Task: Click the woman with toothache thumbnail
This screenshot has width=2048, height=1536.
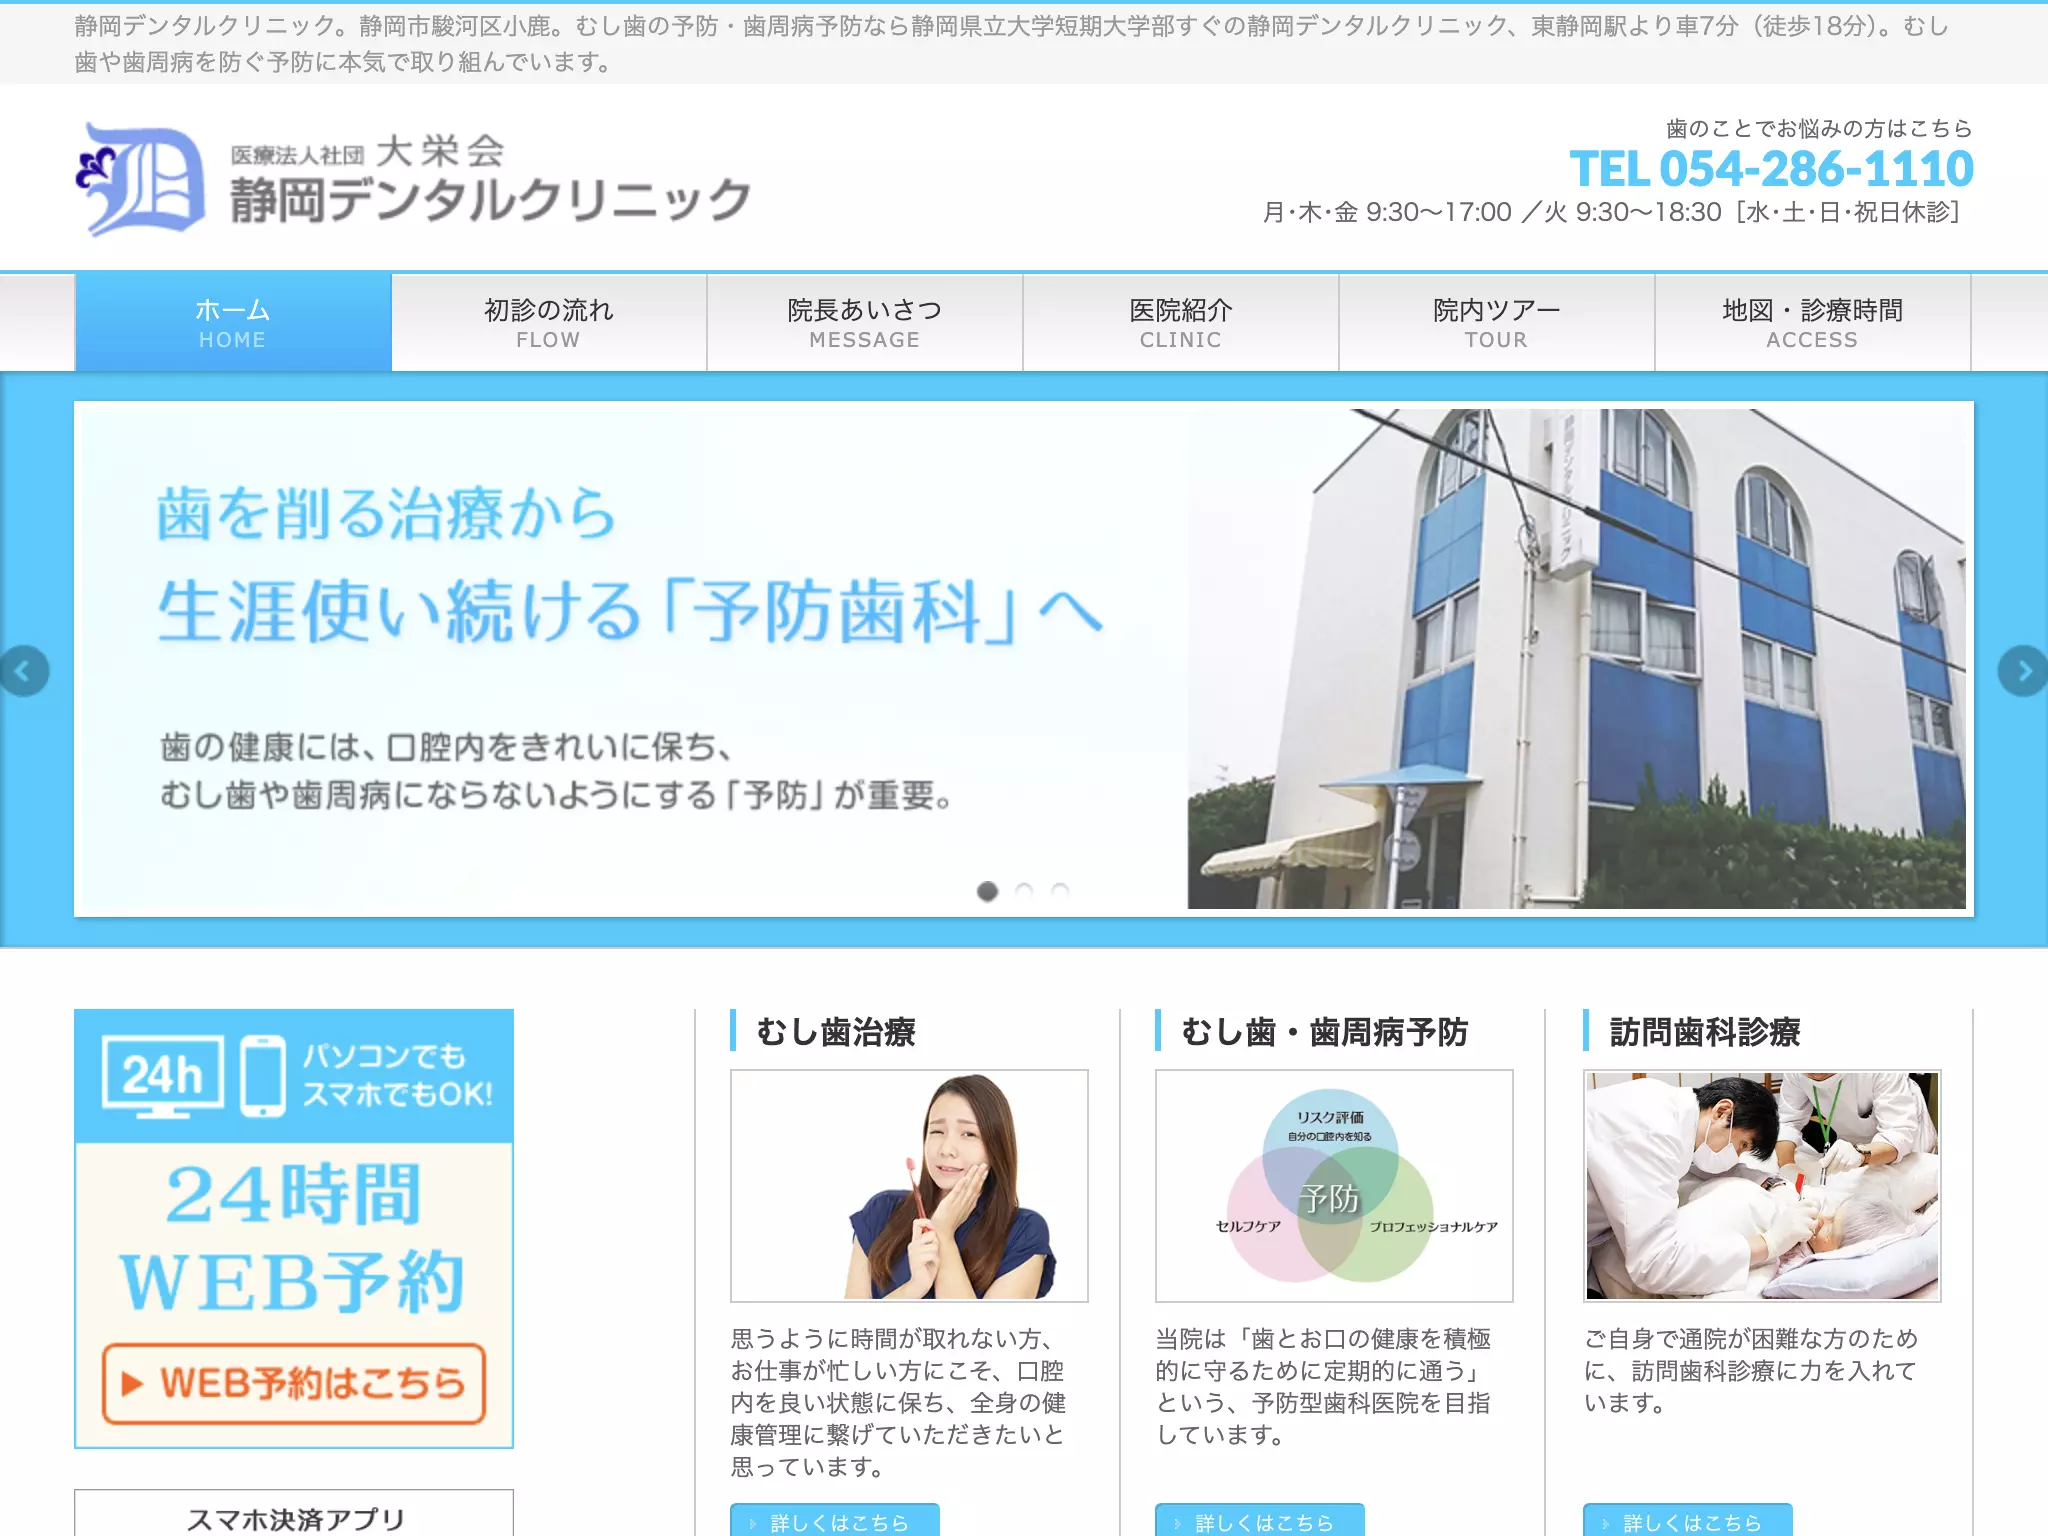Action: pos(909,1186)
